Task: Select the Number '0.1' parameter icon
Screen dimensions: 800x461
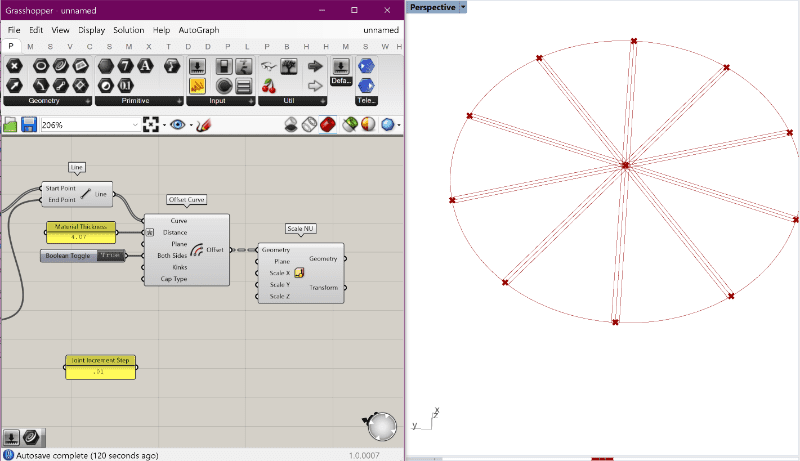Action: click(126, 86)
